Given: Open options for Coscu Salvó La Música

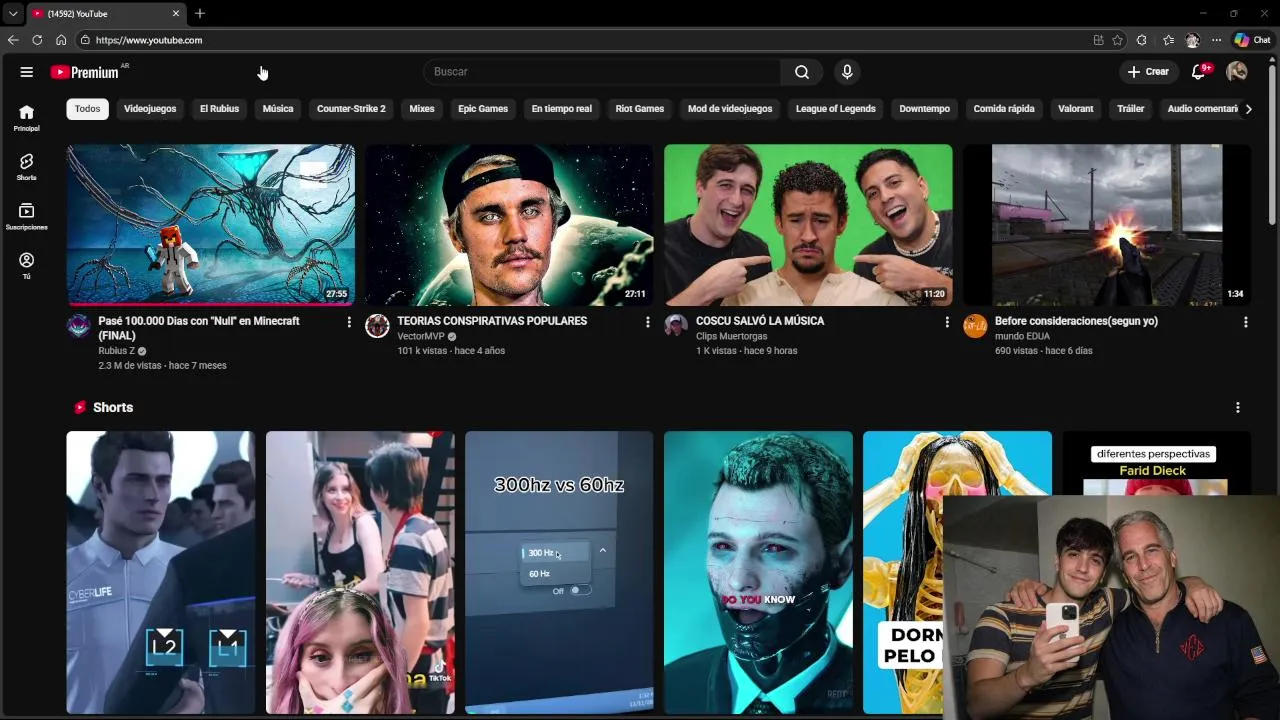Looking at the screenshot, I should pyautogui.click(x=947, y=322).
